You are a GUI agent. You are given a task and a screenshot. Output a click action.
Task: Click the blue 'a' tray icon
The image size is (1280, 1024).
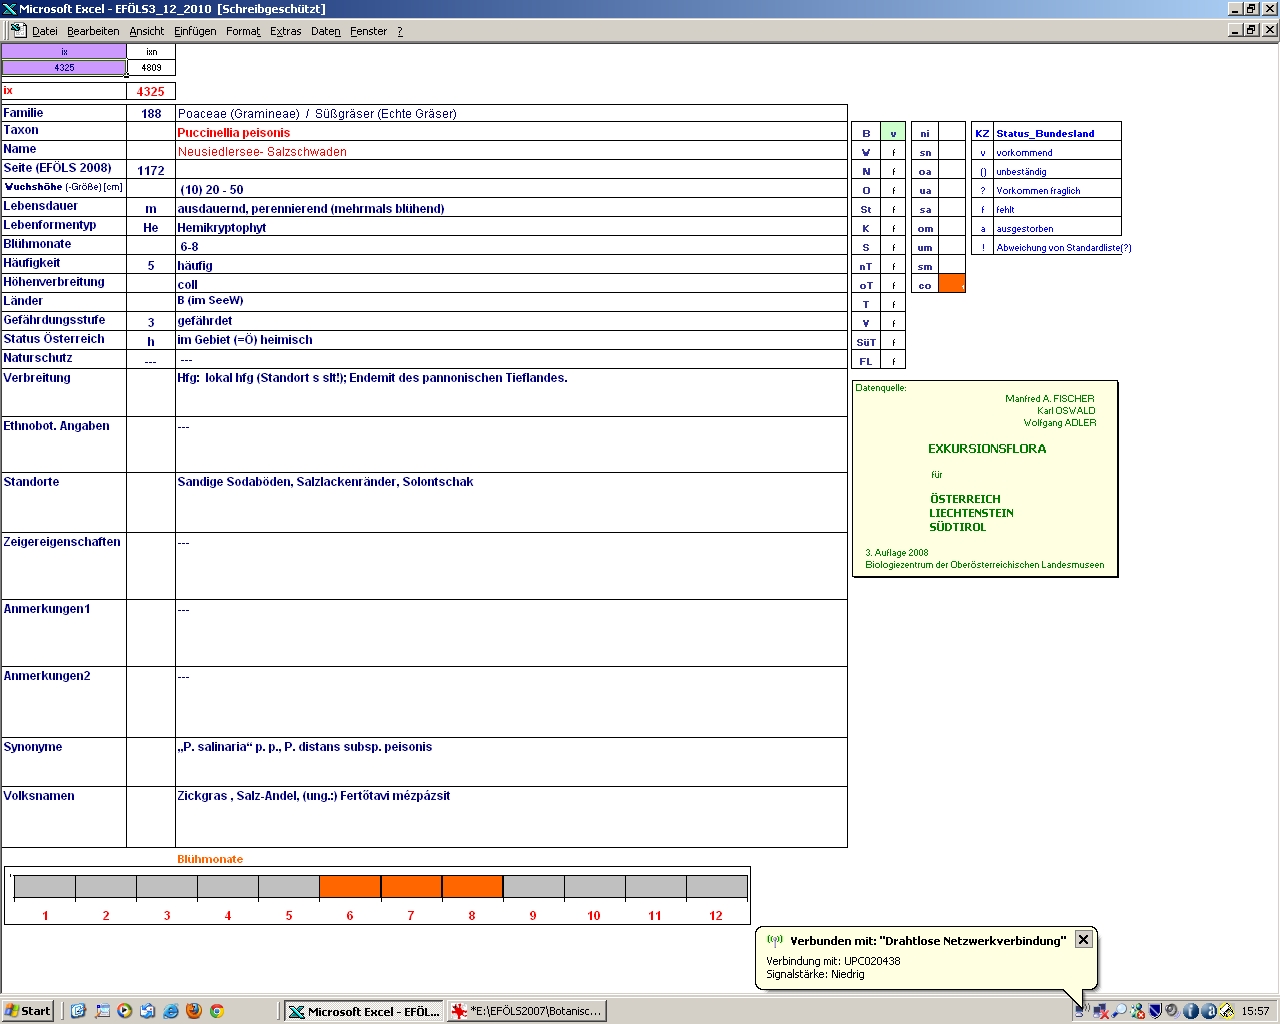click(x=1208, y=1011)
